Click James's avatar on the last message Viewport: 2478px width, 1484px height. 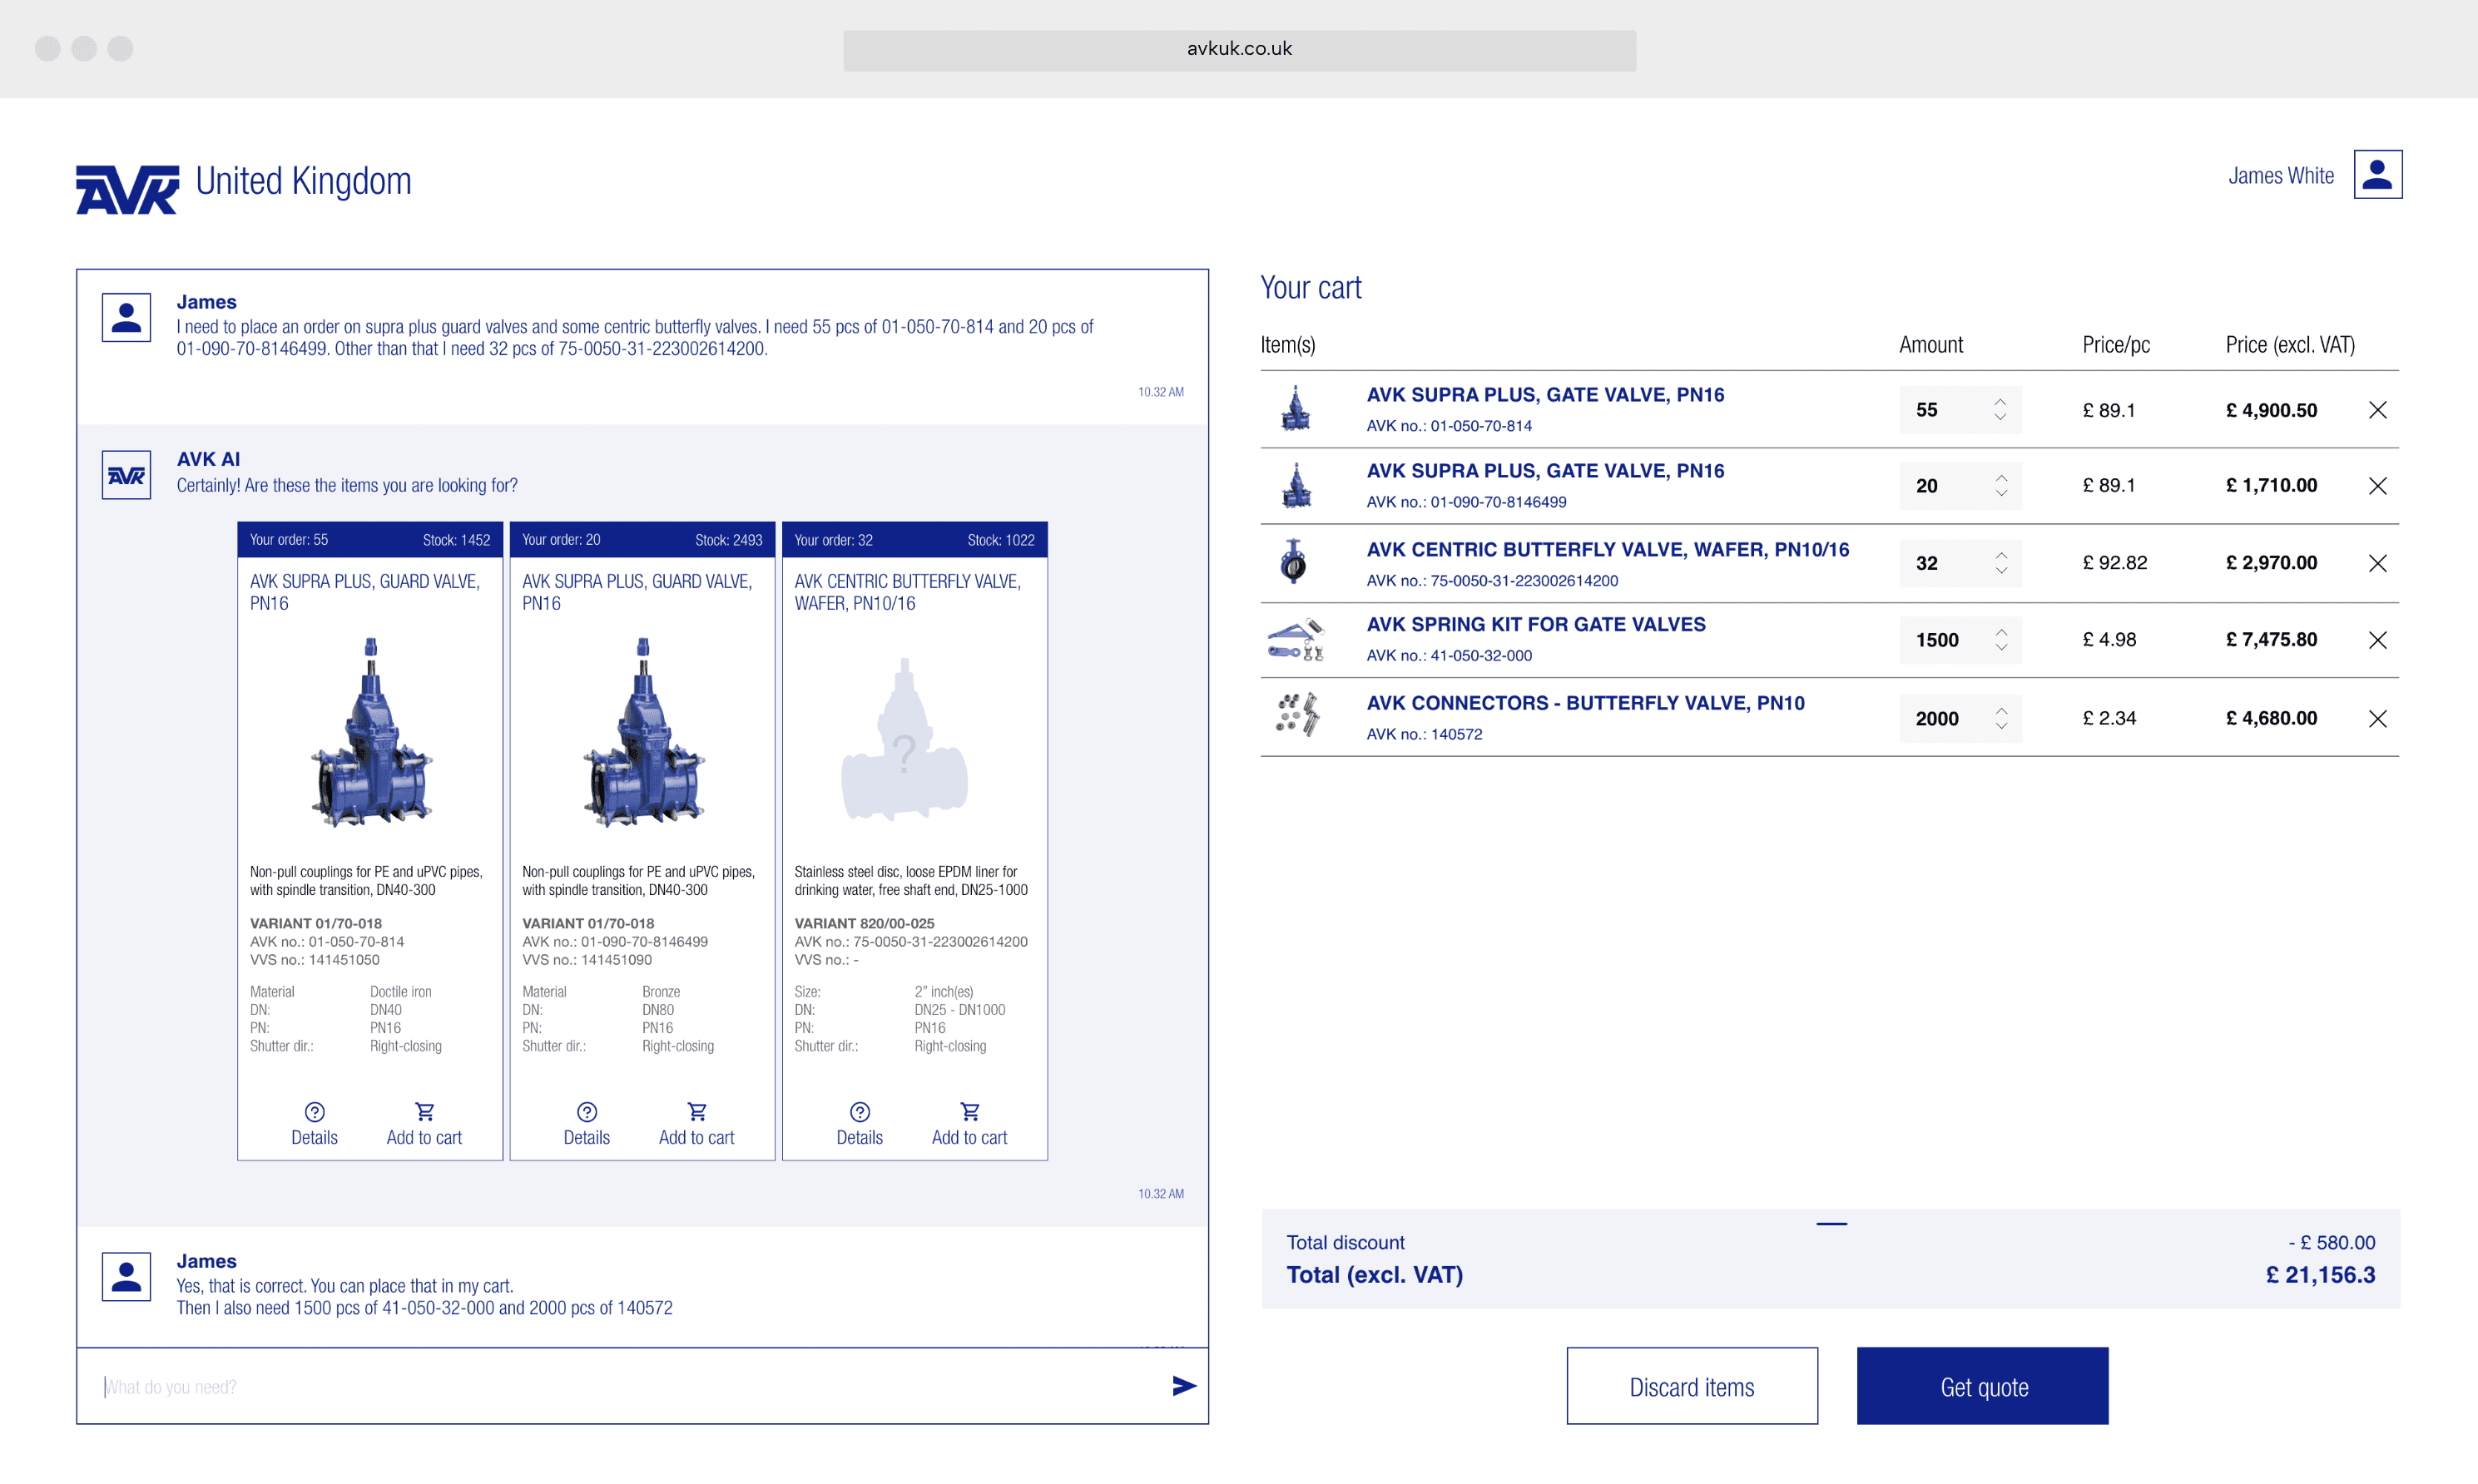[126, 1277]
